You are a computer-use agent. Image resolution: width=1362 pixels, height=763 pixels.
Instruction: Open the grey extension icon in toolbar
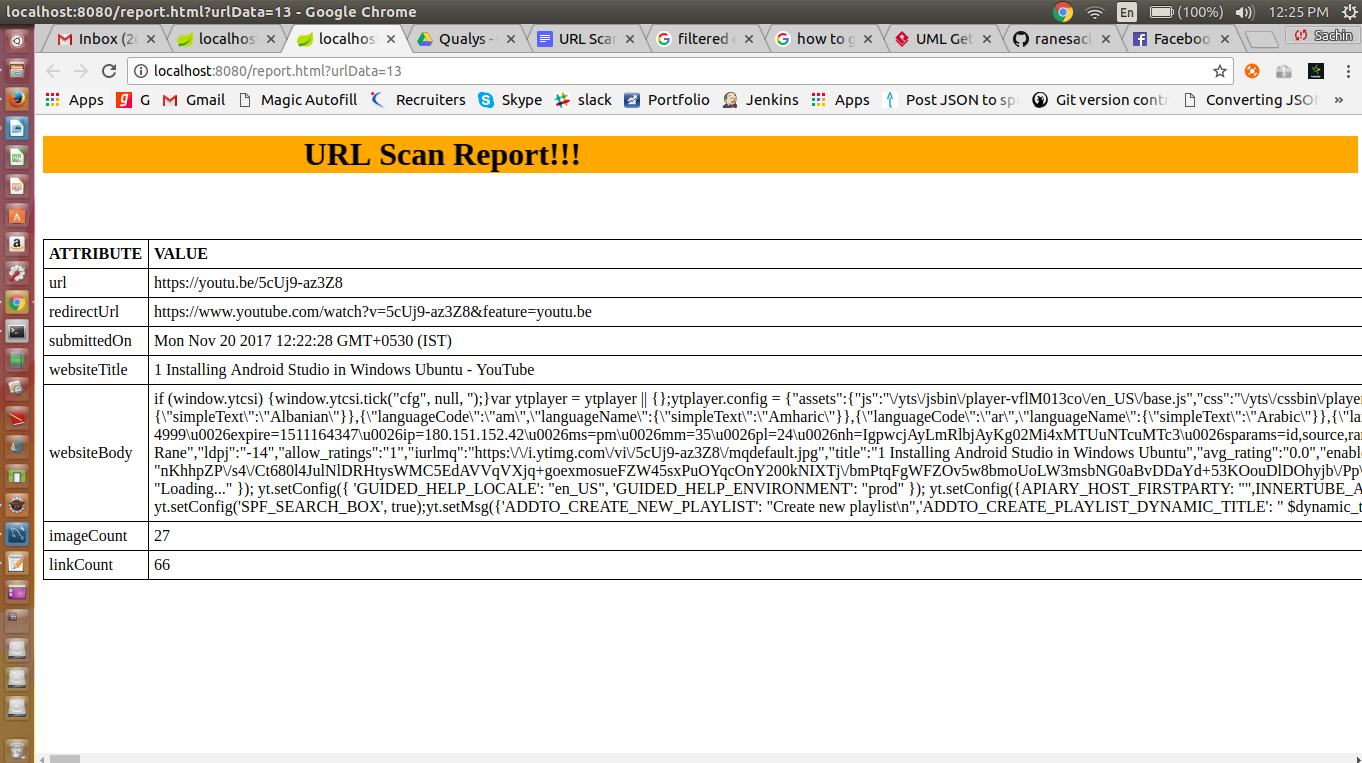coord(1284,71)
